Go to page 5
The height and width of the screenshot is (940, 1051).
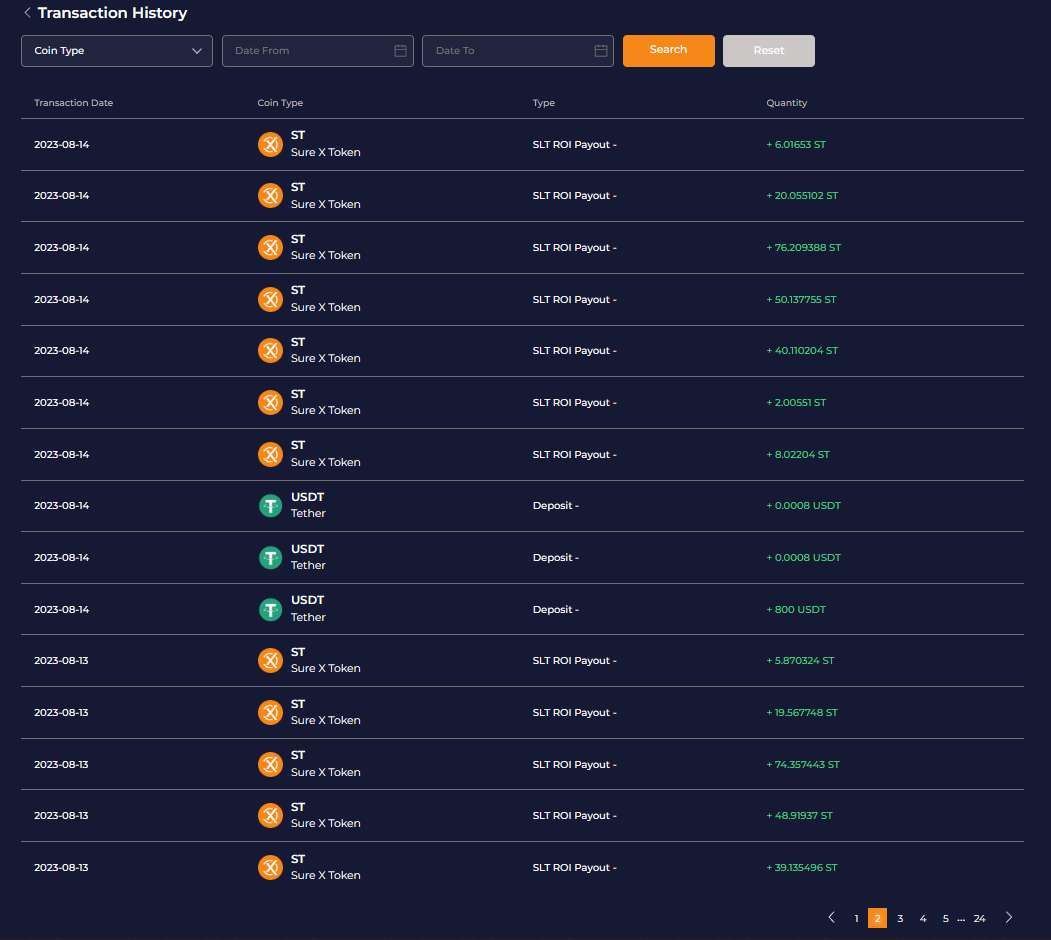pos(945,918)
